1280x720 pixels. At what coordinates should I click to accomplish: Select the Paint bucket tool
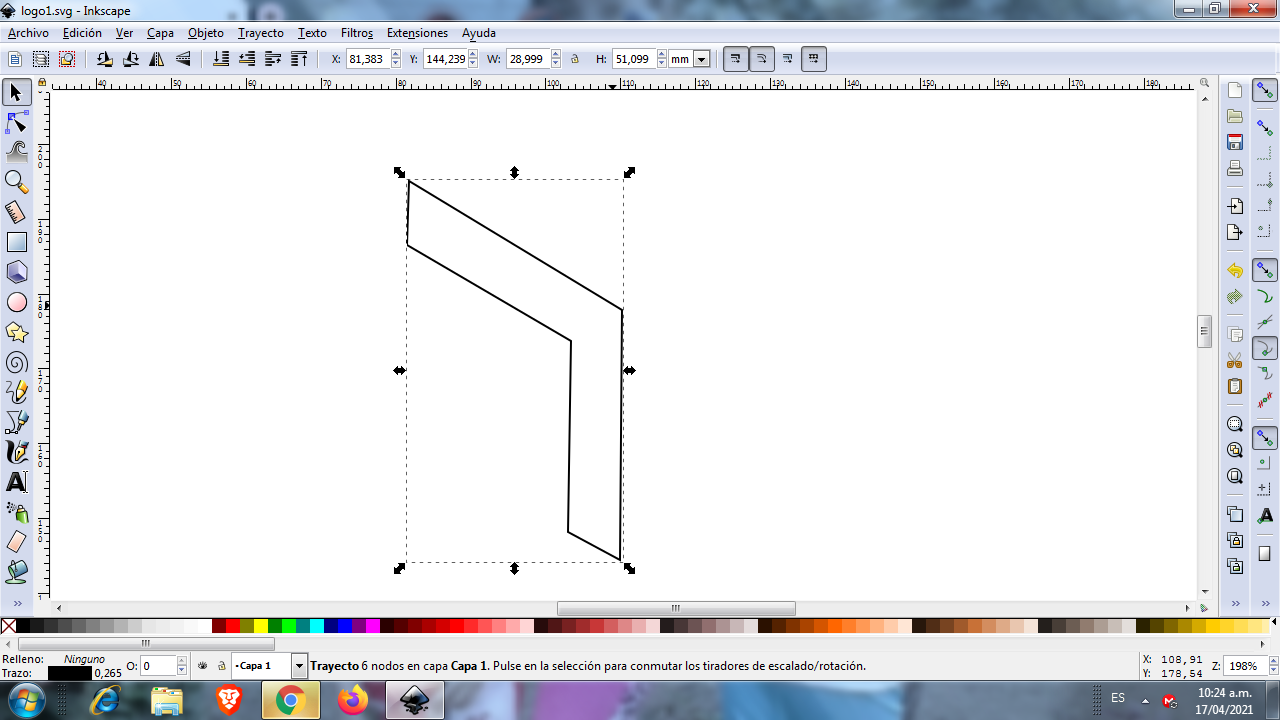coord(16,572)
